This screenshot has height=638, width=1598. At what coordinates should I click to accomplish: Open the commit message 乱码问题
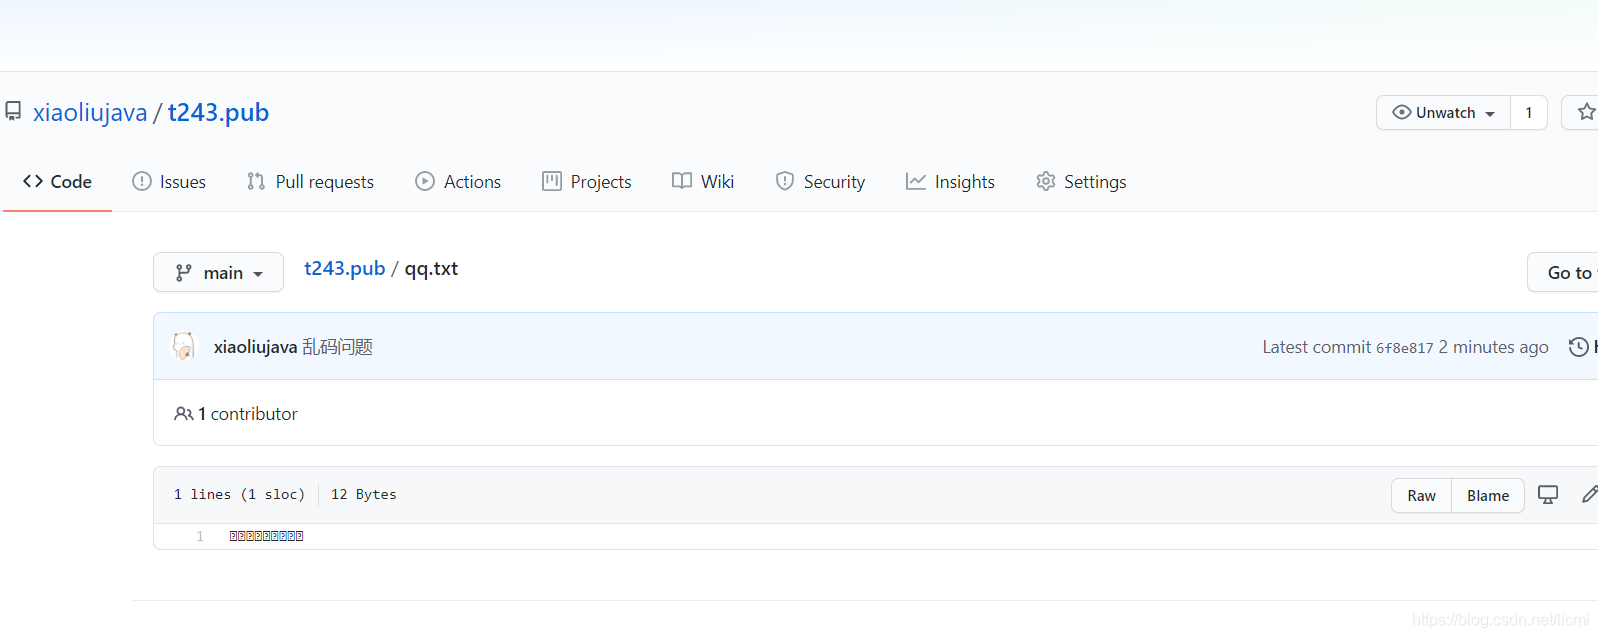pos(337,347)
